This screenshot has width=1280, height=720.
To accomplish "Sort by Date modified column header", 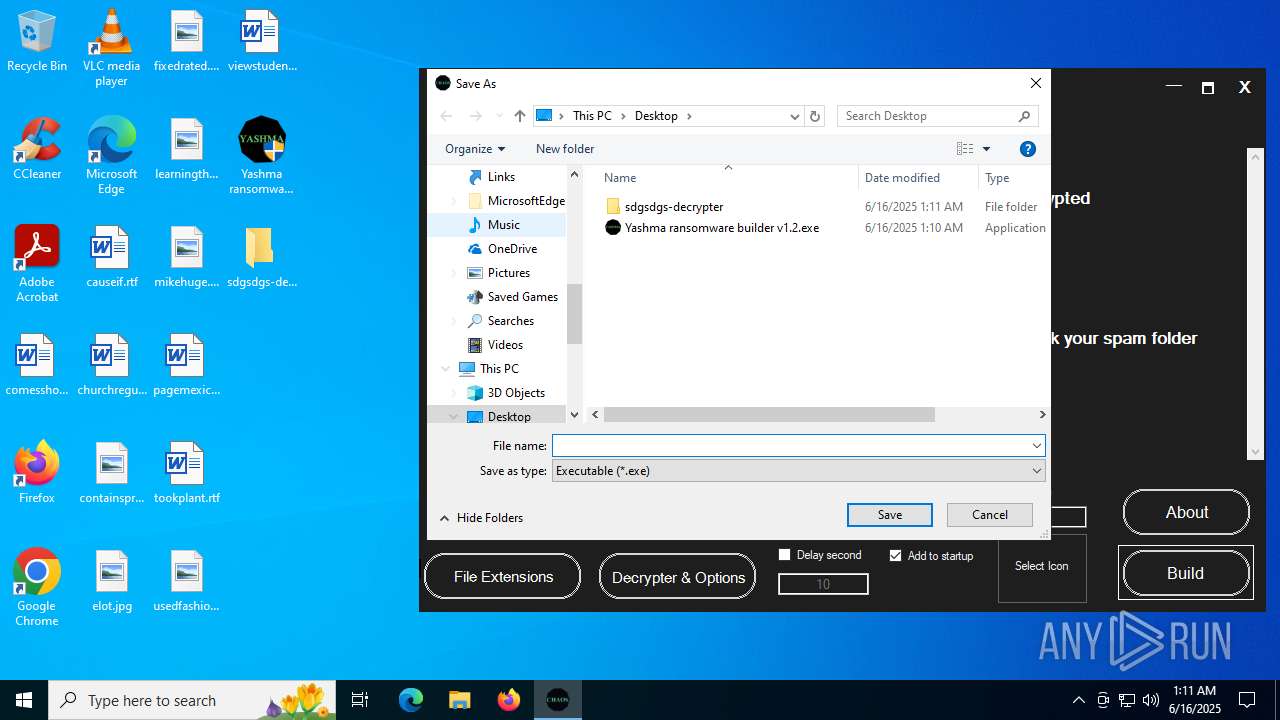I will tap(902, 178).
